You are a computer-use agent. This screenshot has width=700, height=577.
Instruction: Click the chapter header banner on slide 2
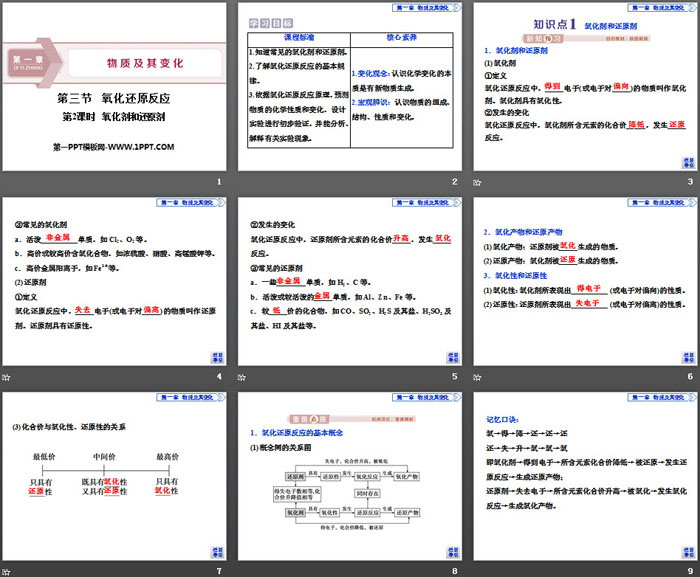pos(426,8)
